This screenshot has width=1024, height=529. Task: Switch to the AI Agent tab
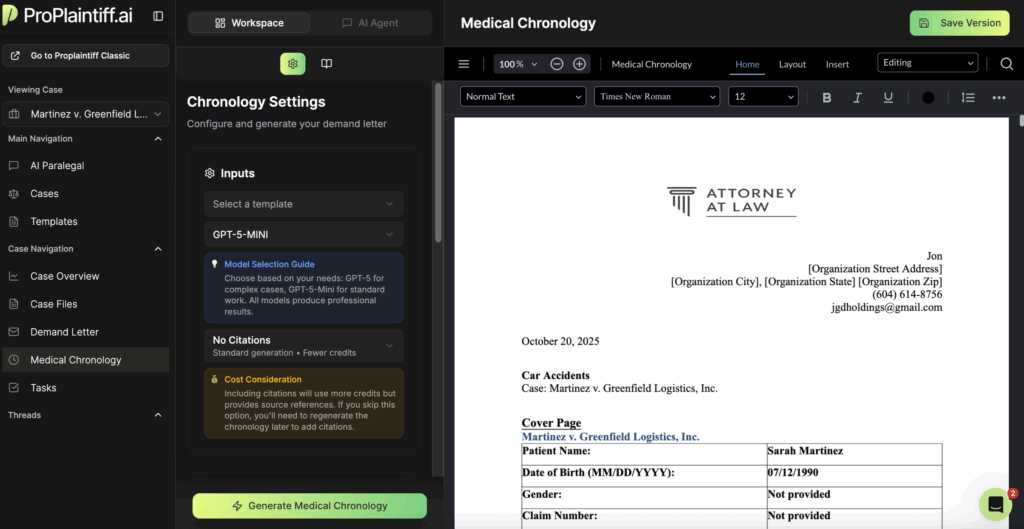pos(370,23)
